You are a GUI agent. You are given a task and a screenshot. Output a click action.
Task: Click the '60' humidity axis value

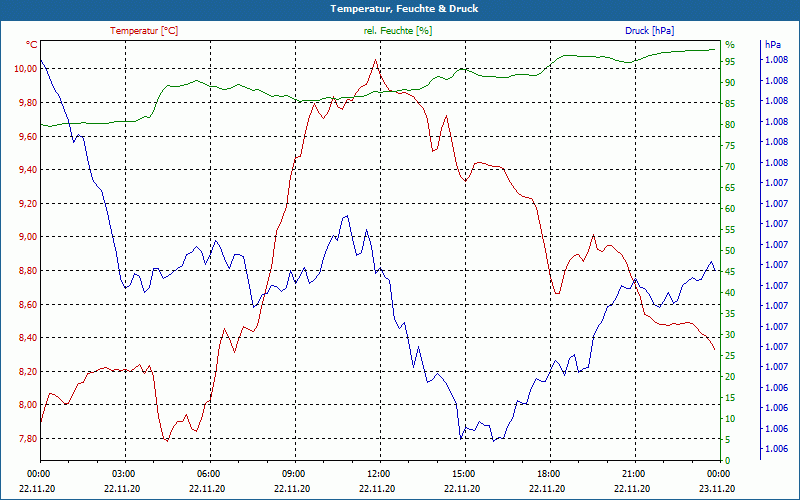point(730,209)
